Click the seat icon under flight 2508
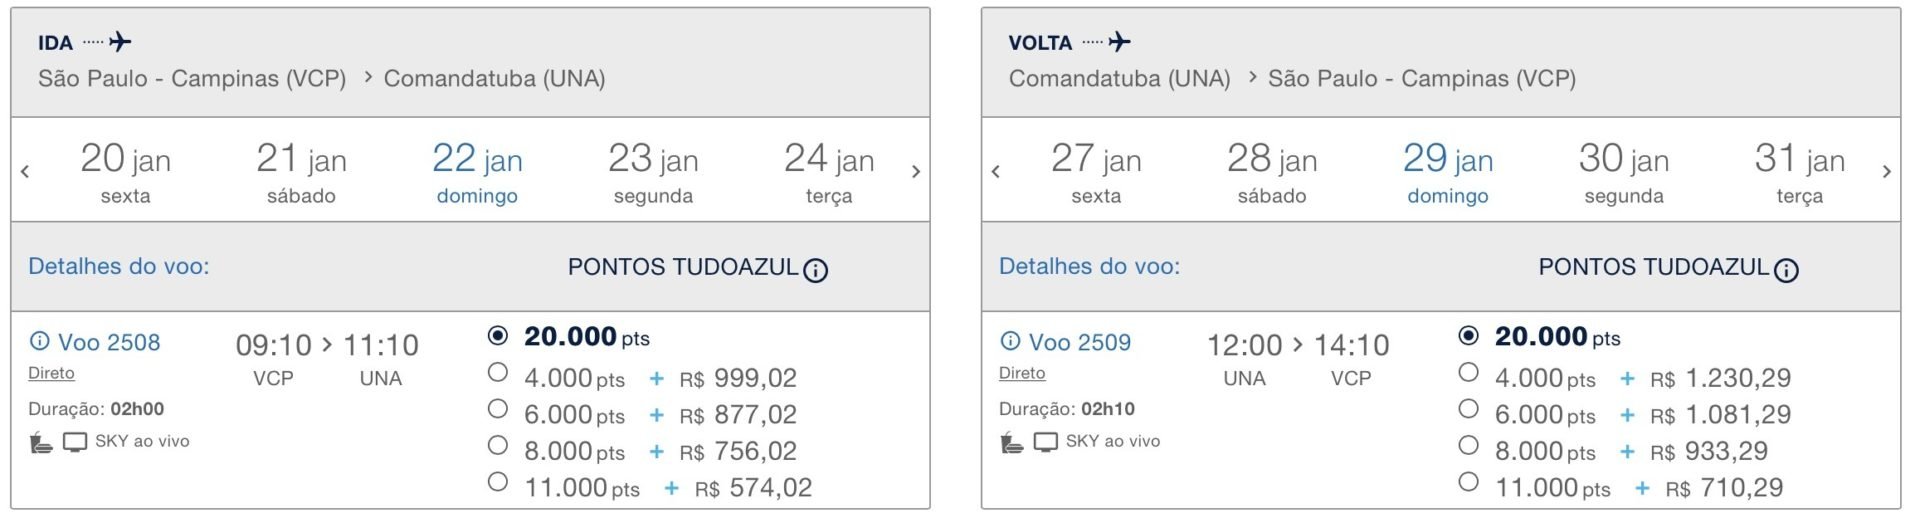This screenshot has width=1920, height=518. click(x=41, y=442)
